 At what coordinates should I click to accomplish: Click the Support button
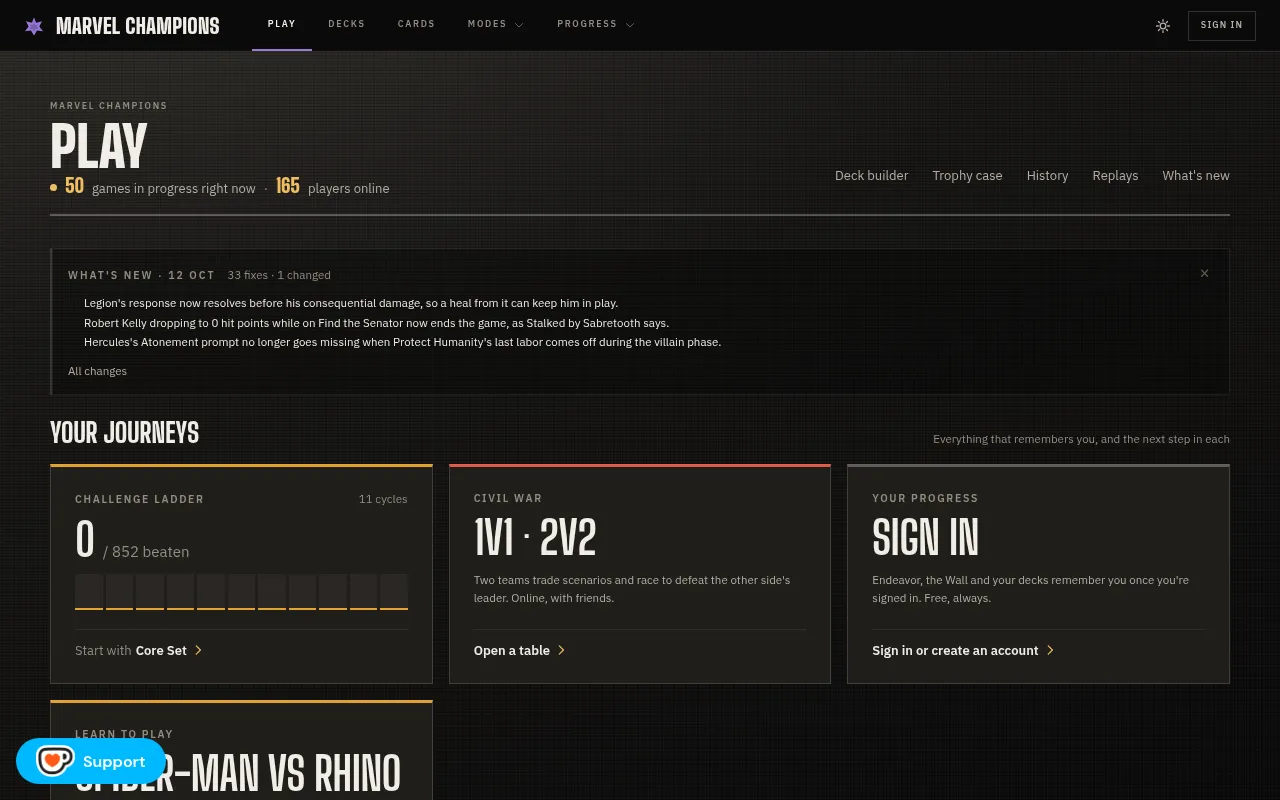90,761
